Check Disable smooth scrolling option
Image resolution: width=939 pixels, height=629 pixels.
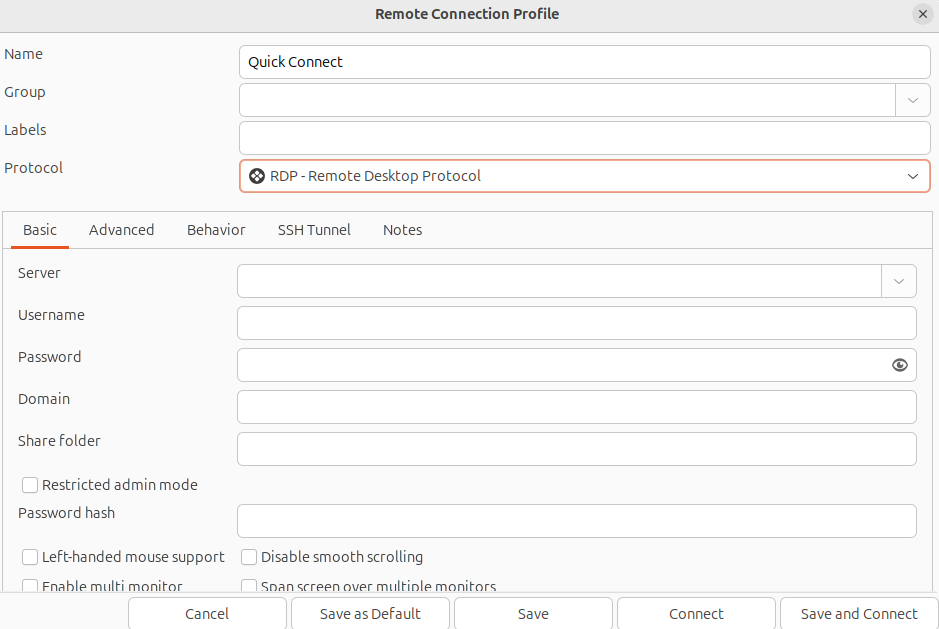click(x=249, y=557)
